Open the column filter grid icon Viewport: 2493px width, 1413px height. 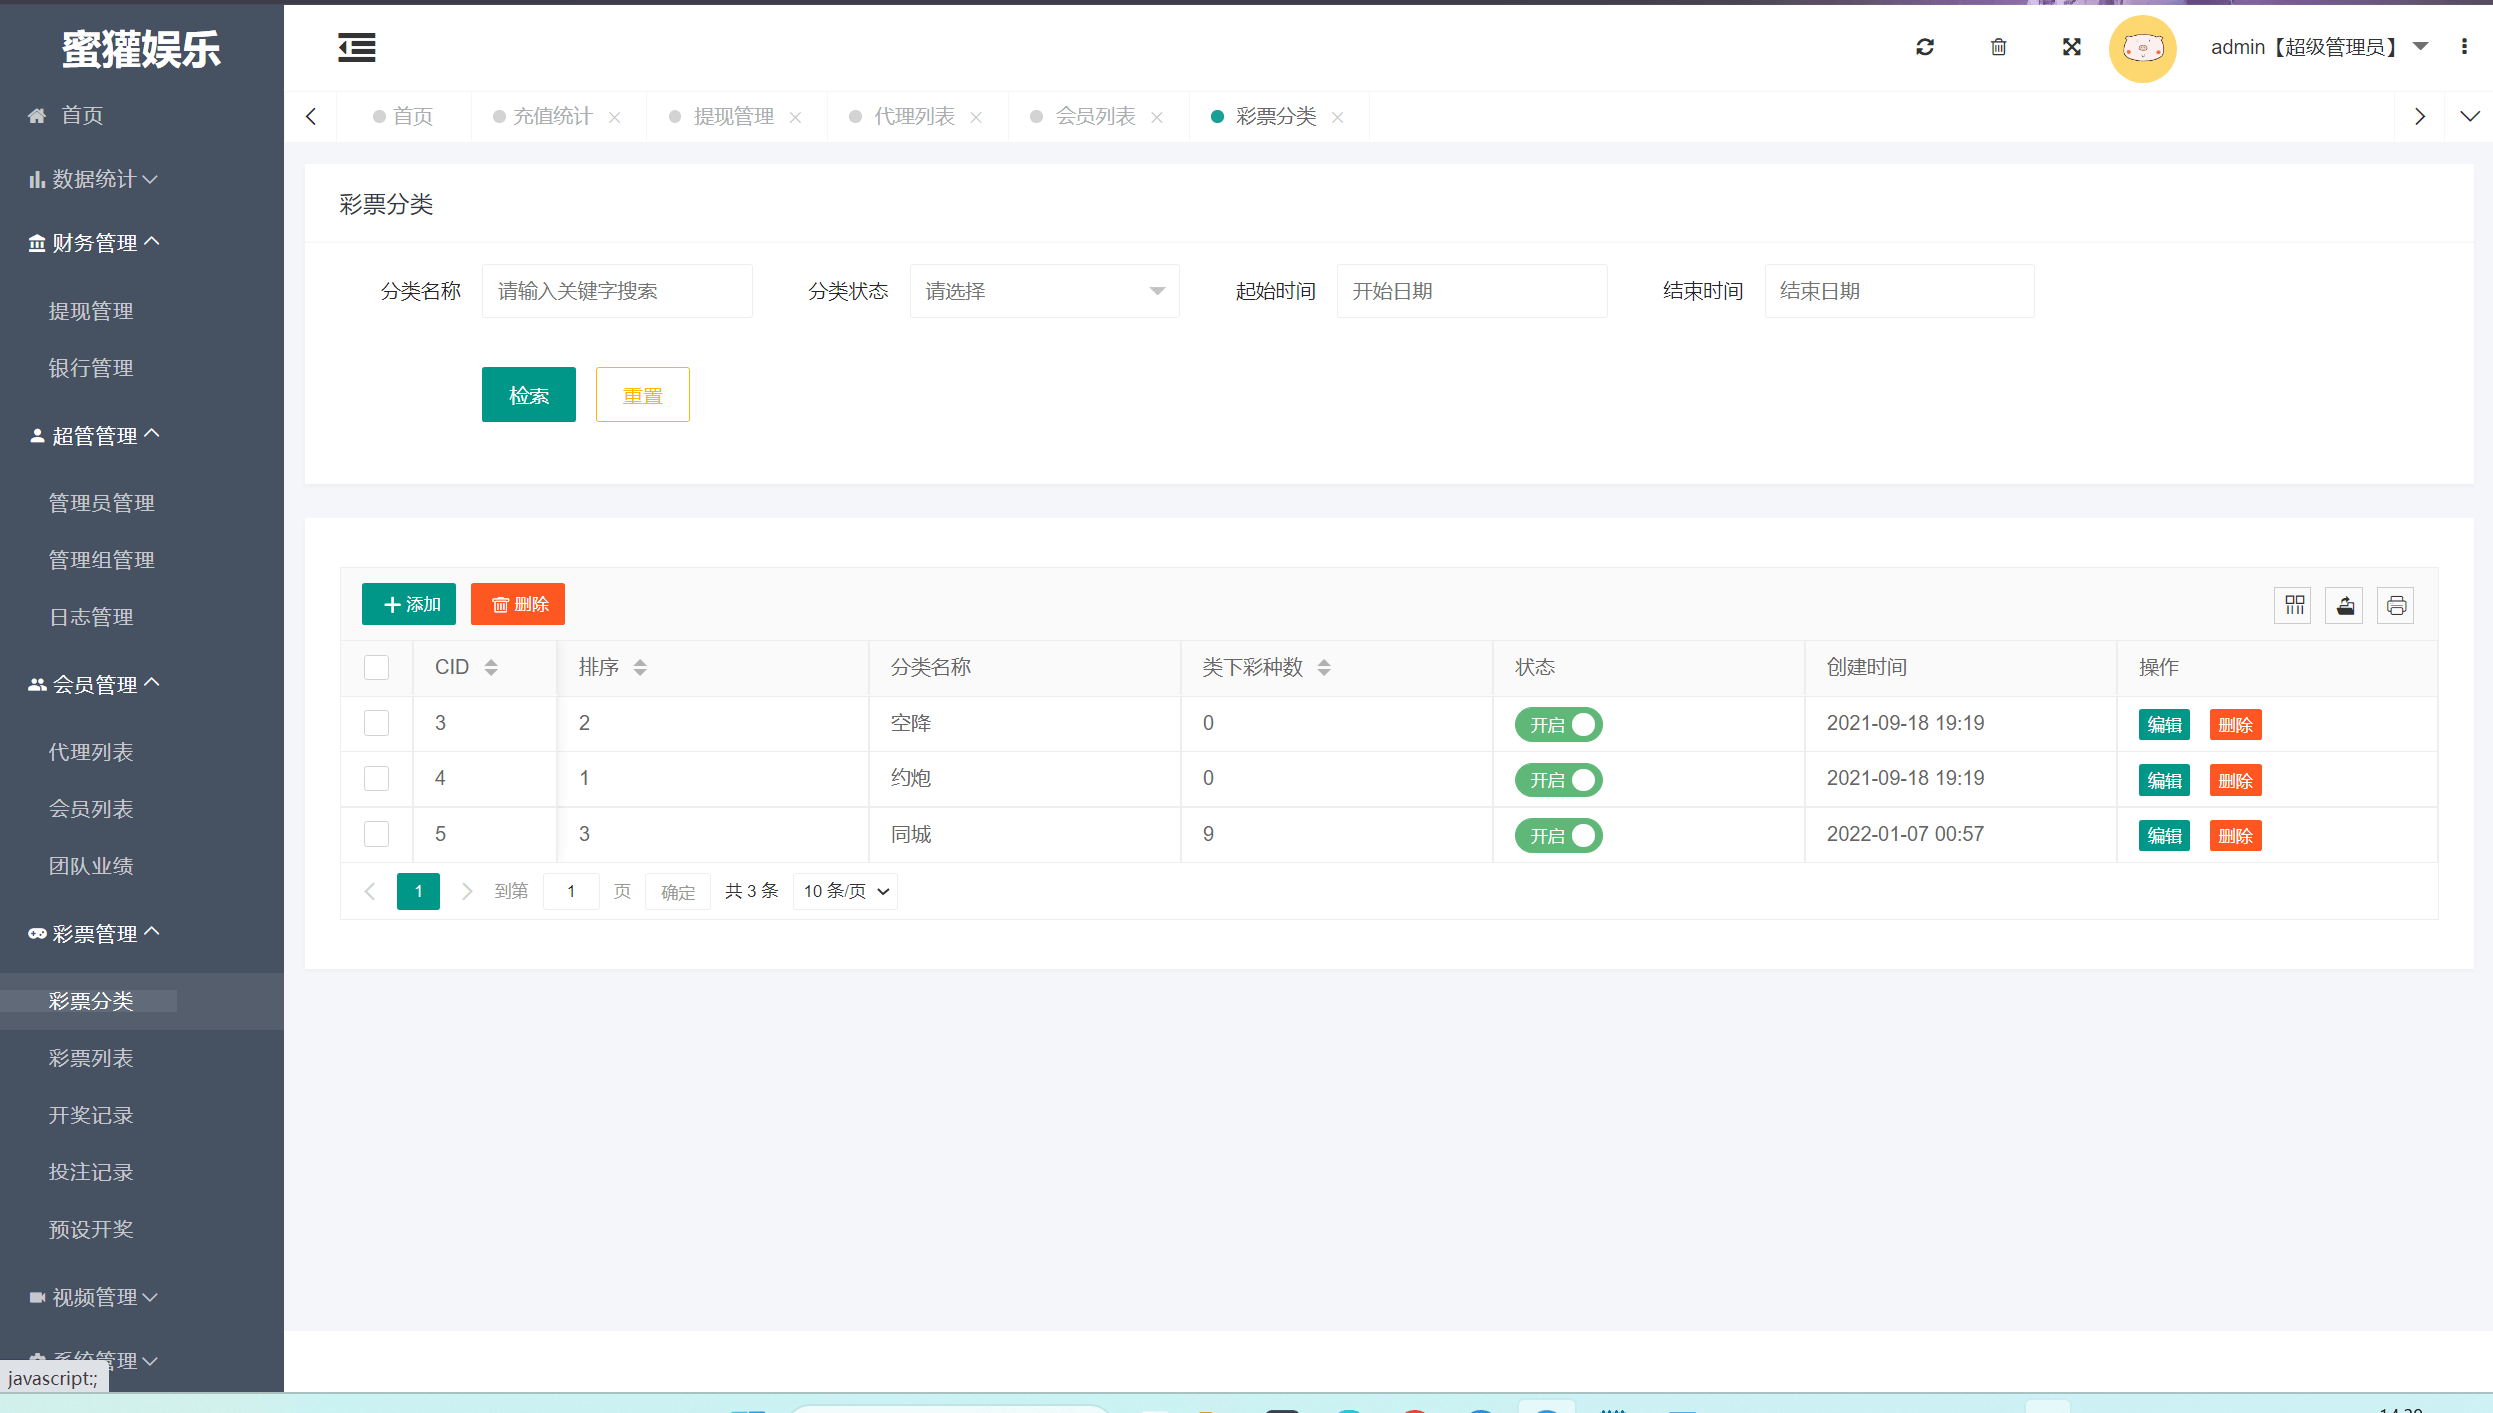coord(2294,605)
